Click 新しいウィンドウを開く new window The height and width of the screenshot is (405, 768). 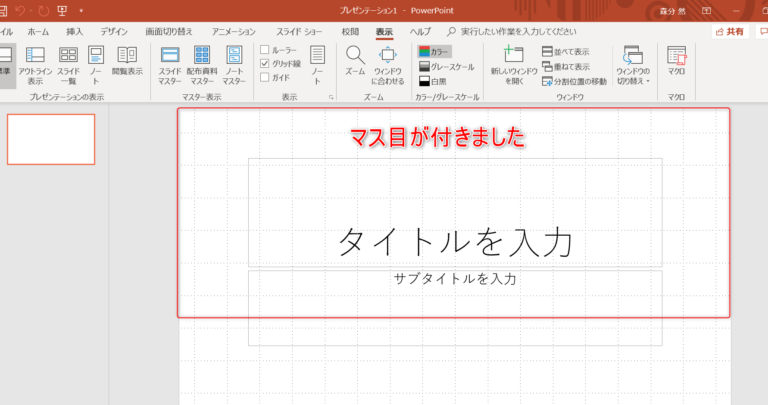pos(514,65)
